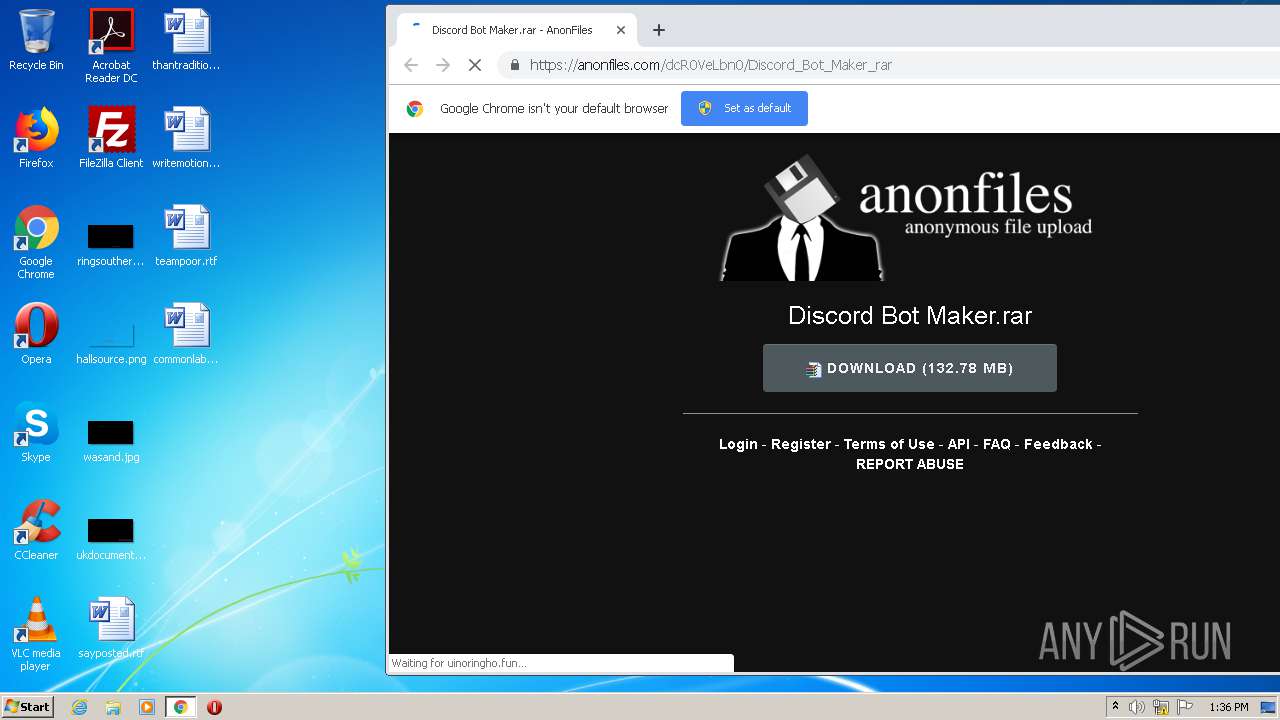The width and height of the screenshot is (1280, 720).
Task: Launch Acrobat Reader DC shortcut
Action: pyautogui.click(x=111, y=46)
